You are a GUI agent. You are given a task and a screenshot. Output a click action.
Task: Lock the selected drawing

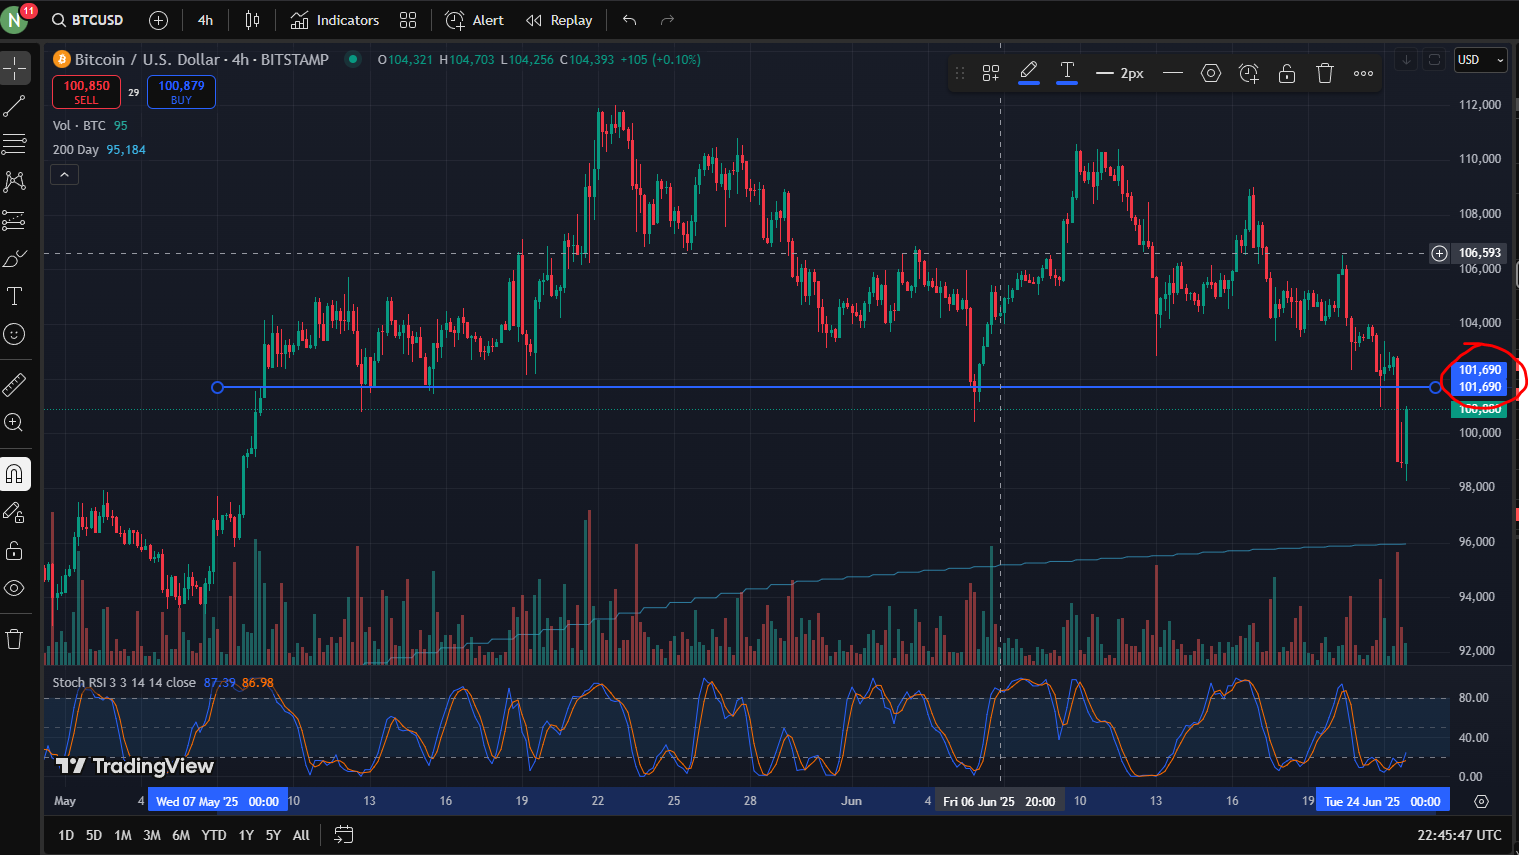pos(1287,73)
